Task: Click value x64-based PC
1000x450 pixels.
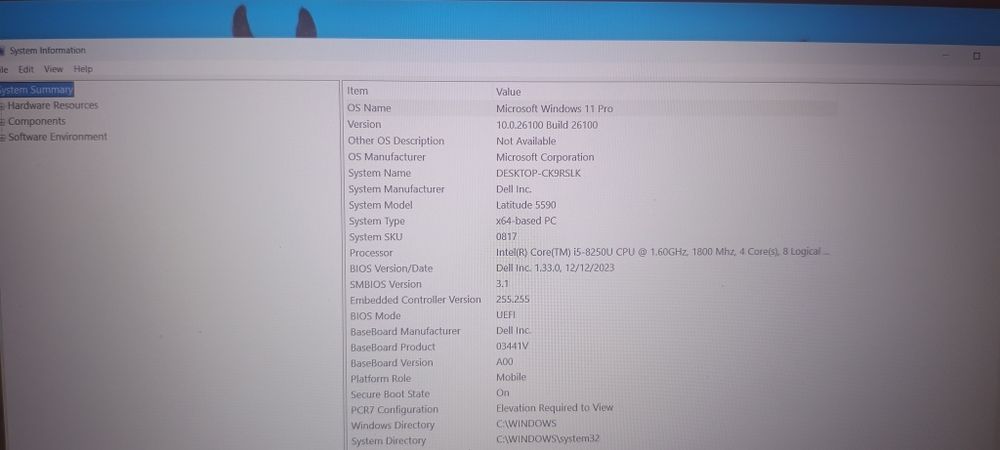Action: click(x=526, y=221)
